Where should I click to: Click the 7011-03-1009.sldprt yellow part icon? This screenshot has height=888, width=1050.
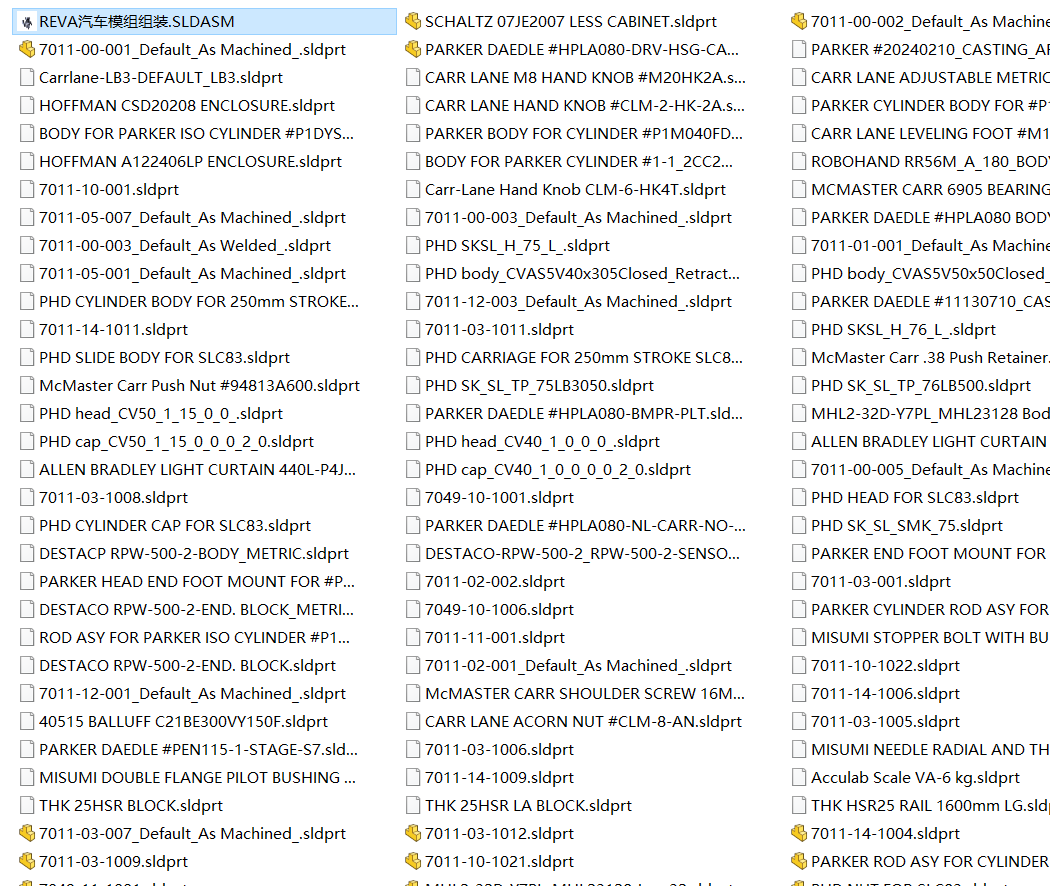27,862
